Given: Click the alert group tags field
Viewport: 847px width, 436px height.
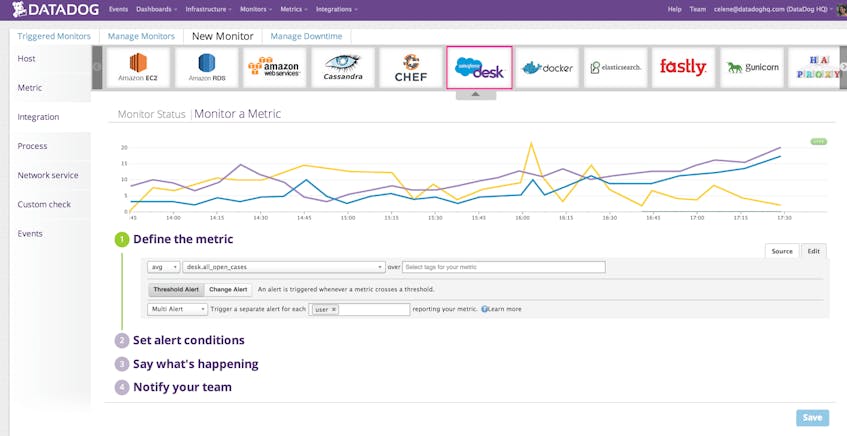Looking at the screenshot, I should [359, 309].
